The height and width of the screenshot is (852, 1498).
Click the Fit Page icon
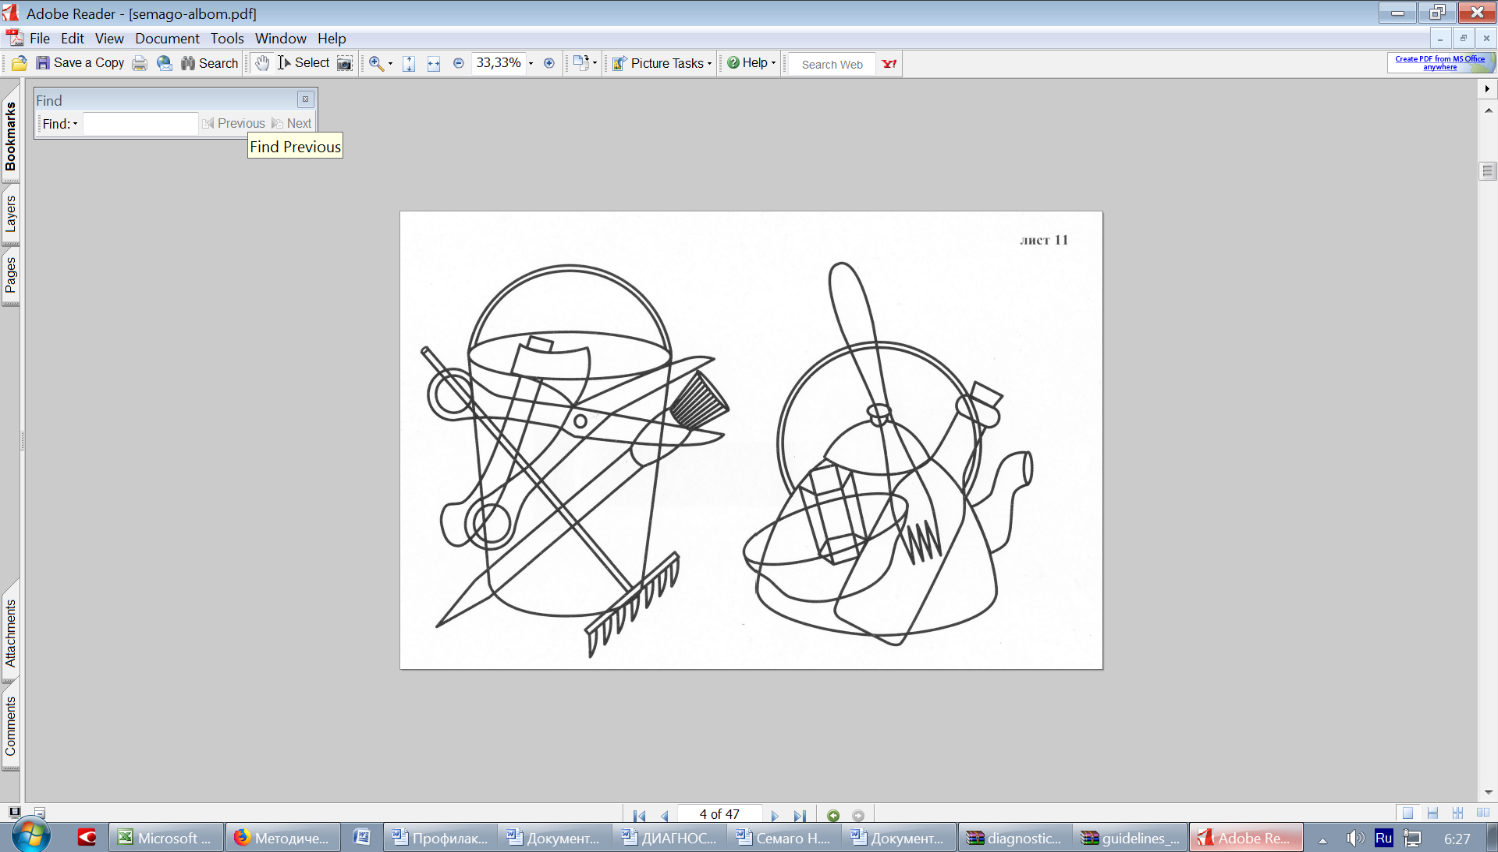[x=409, y=63]
